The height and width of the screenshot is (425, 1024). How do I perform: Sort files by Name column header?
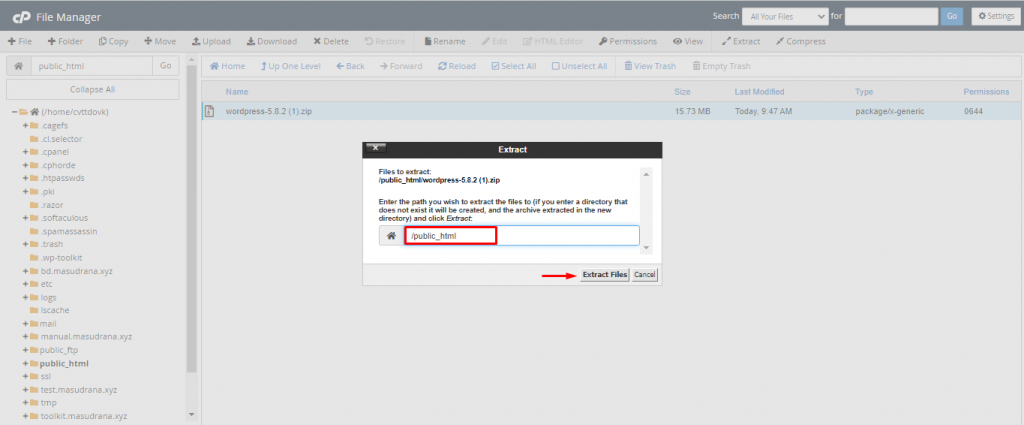236,92
